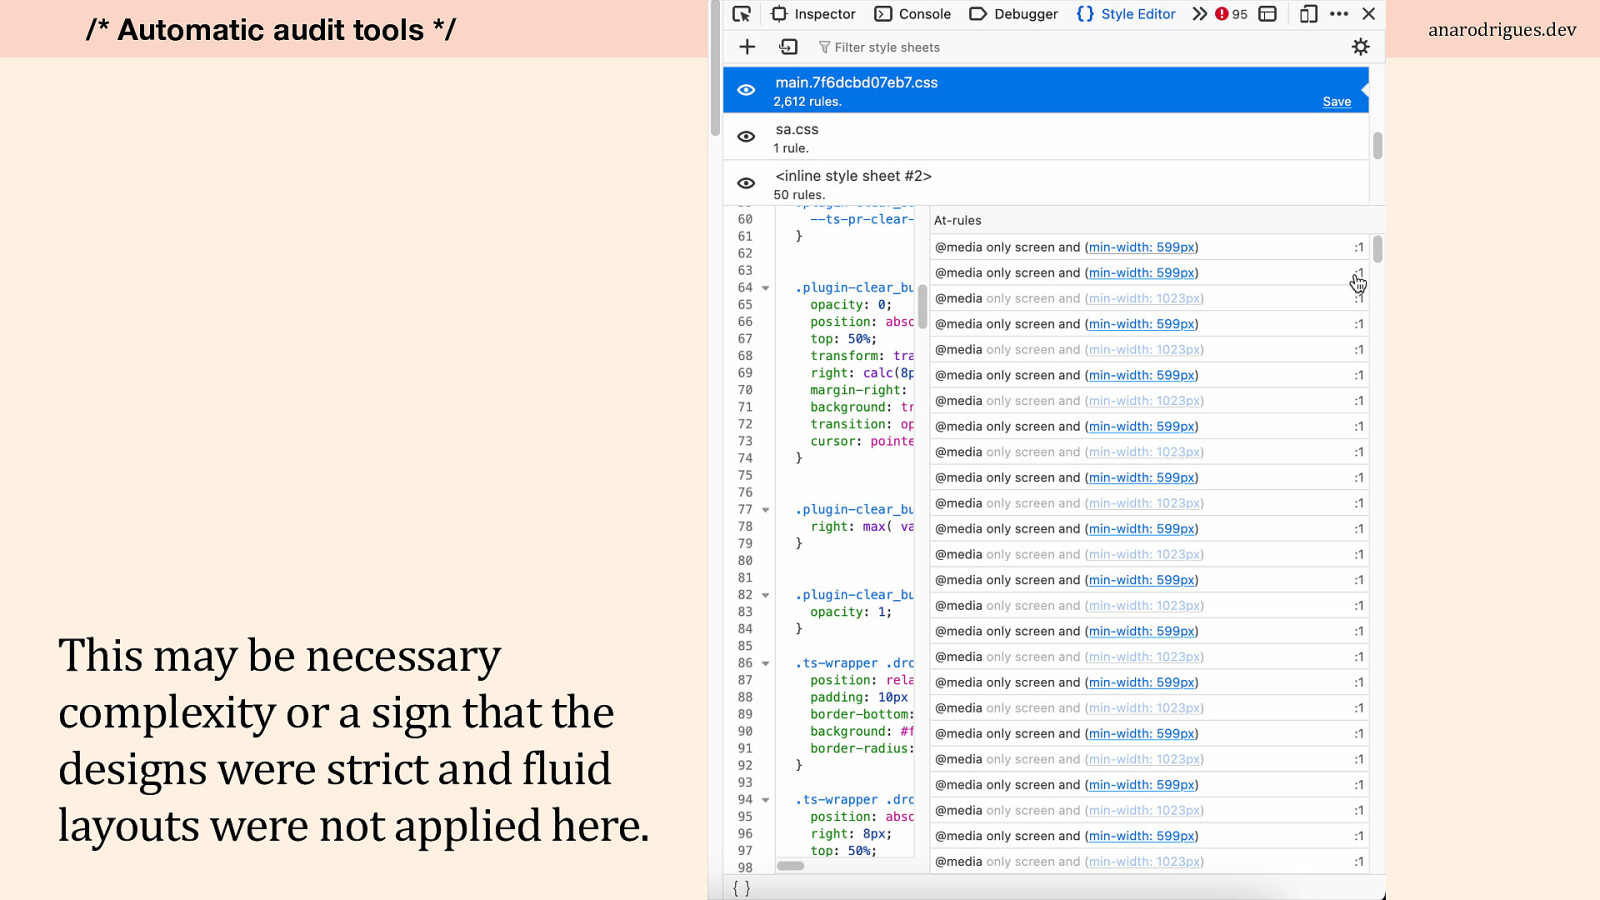
Task: Show more tools chevron
Action: (x=1199, y=14)
